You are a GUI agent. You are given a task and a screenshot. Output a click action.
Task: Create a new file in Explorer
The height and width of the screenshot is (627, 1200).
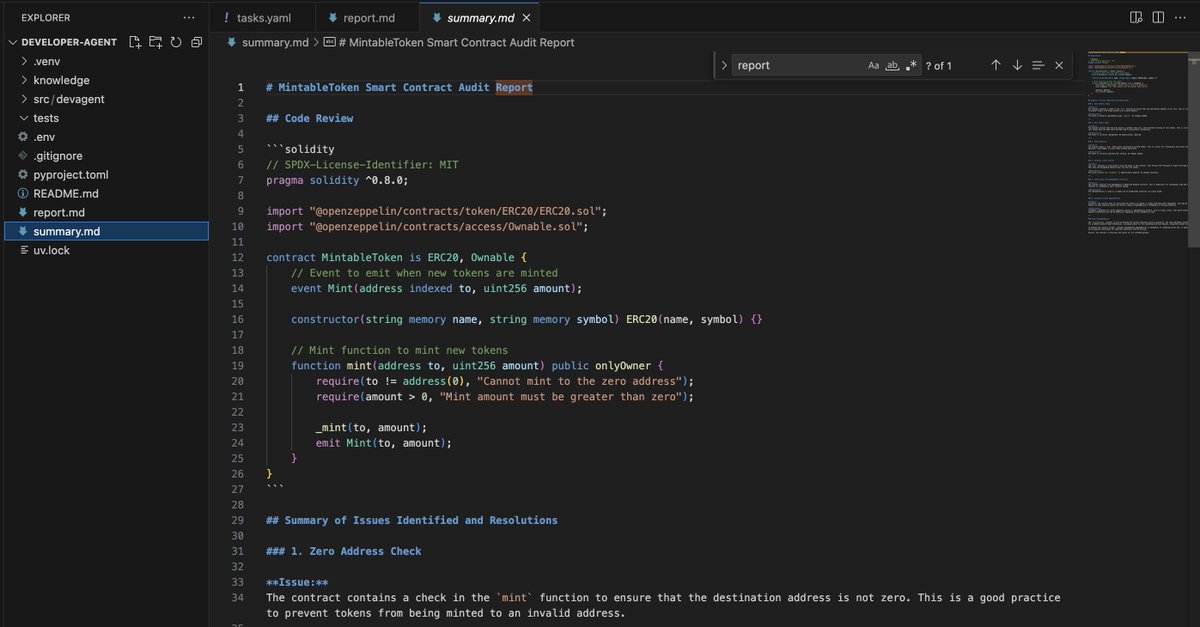coord(134,42)
